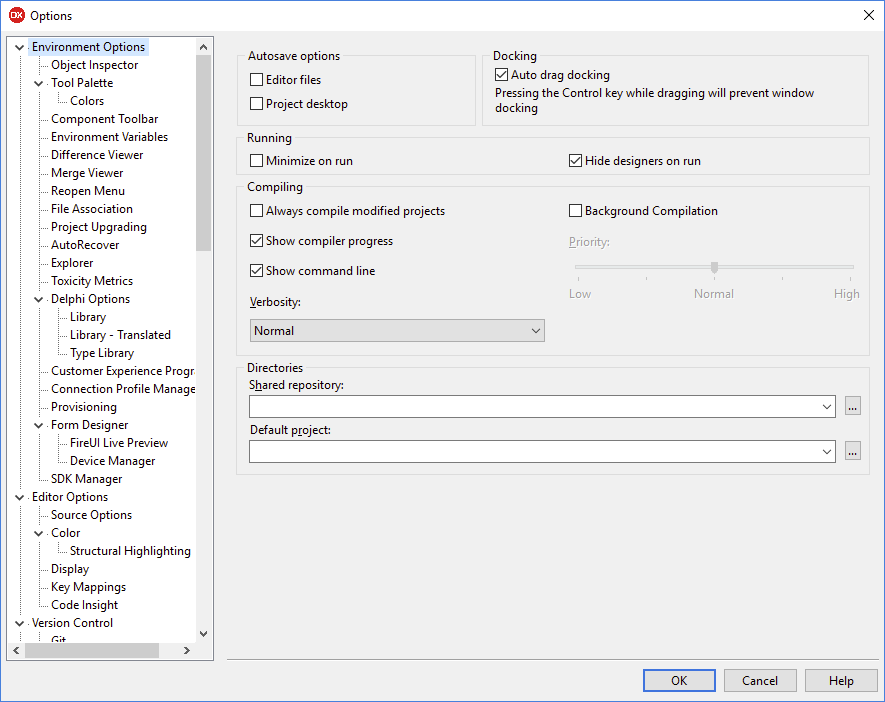The width and height of the screenshot is (885, 702).
Task: Enable Editor files autosave checkbox
Action: 256,80
